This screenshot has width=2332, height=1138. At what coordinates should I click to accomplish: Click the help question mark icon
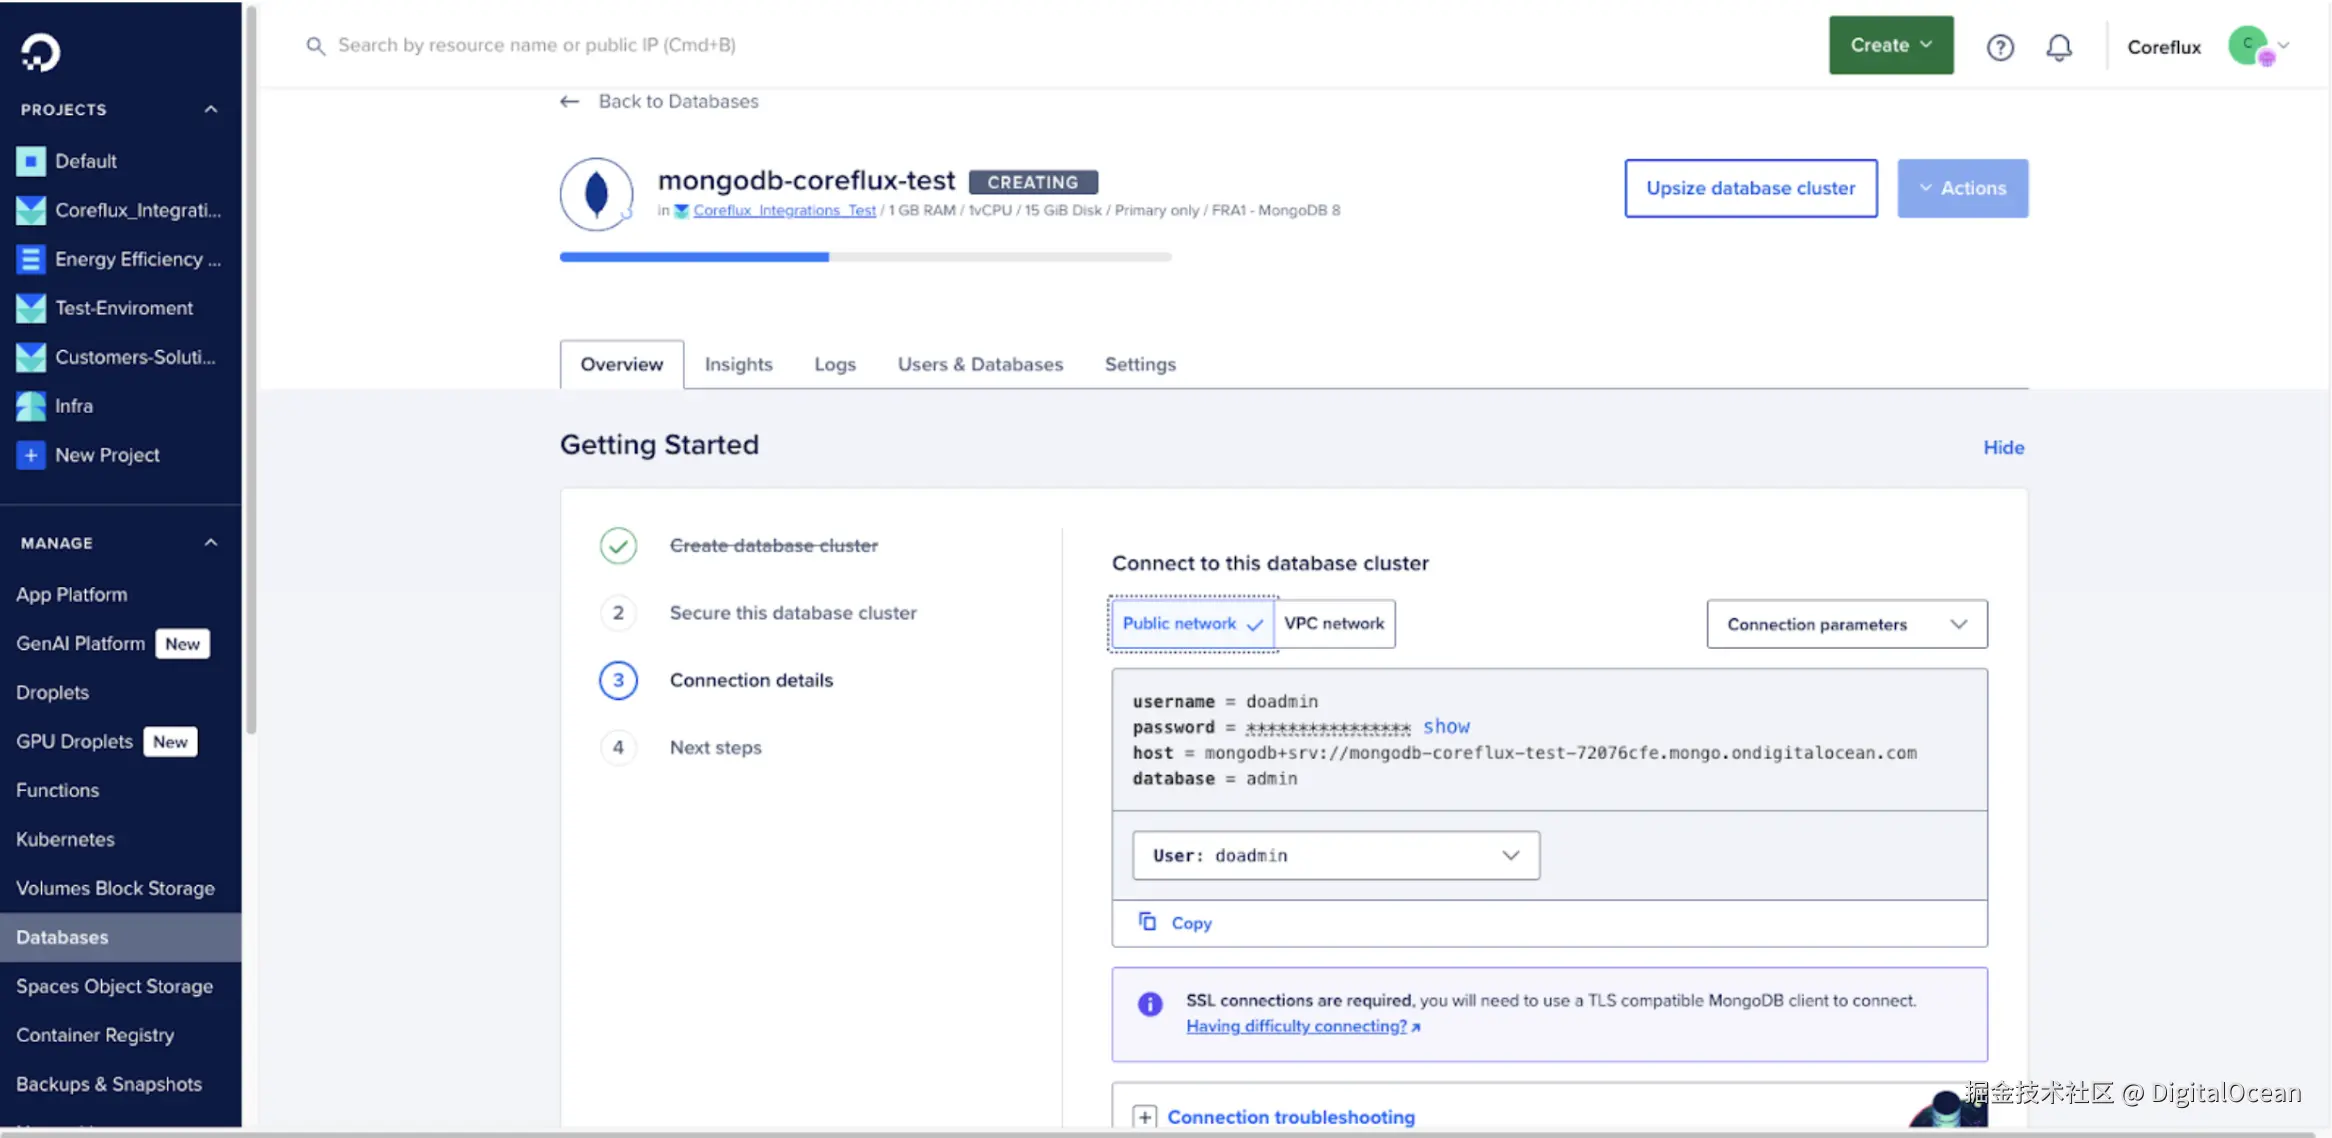pyautogui.click(x=2000, y=46)
